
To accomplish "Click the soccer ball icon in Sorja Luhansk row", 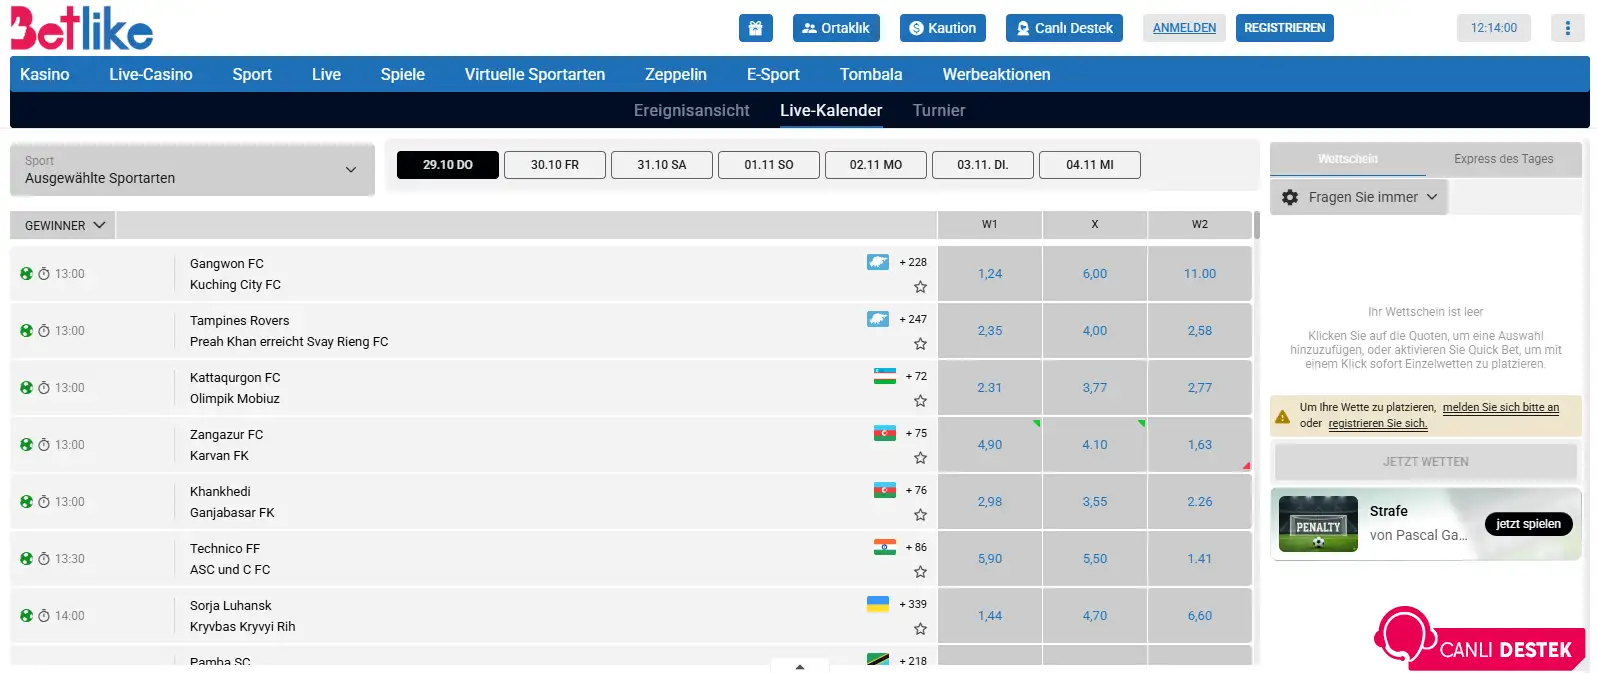I will click(x=27, y=615).
